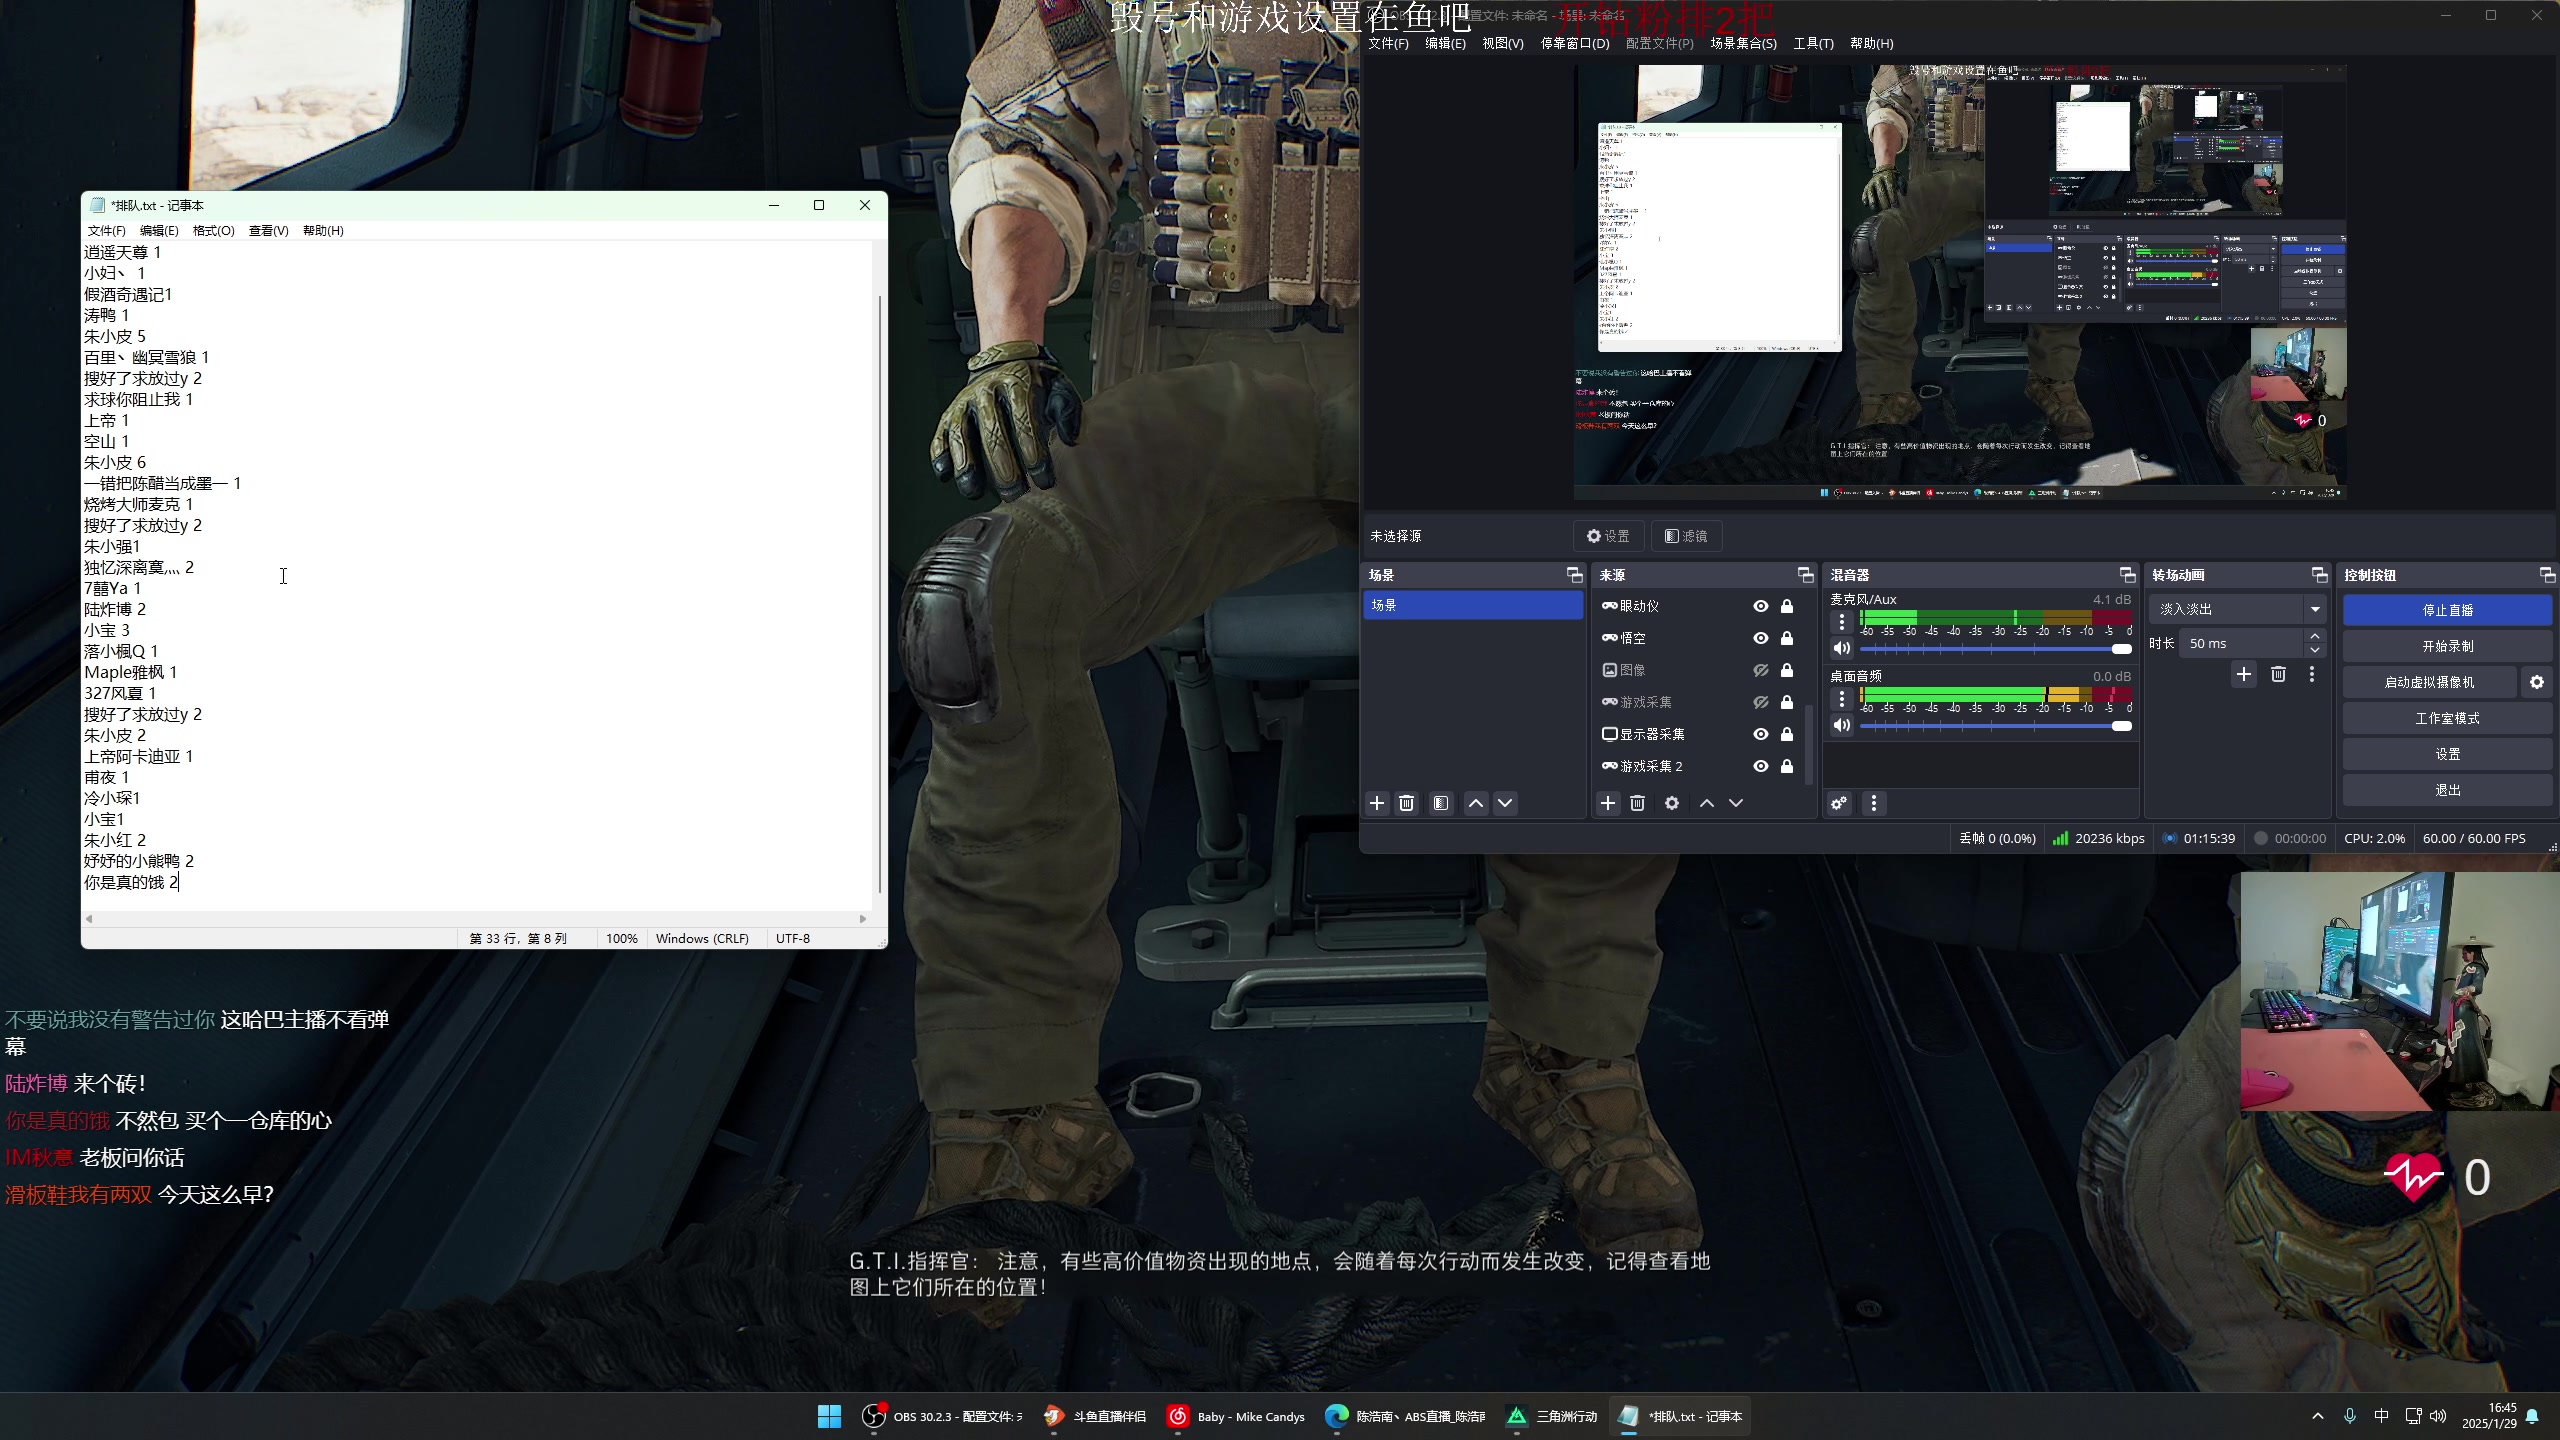This screenshot has height=1440, width=2560.
Task: Open advanced audio properties gear icon
Action: click(x=1839, y=803)
